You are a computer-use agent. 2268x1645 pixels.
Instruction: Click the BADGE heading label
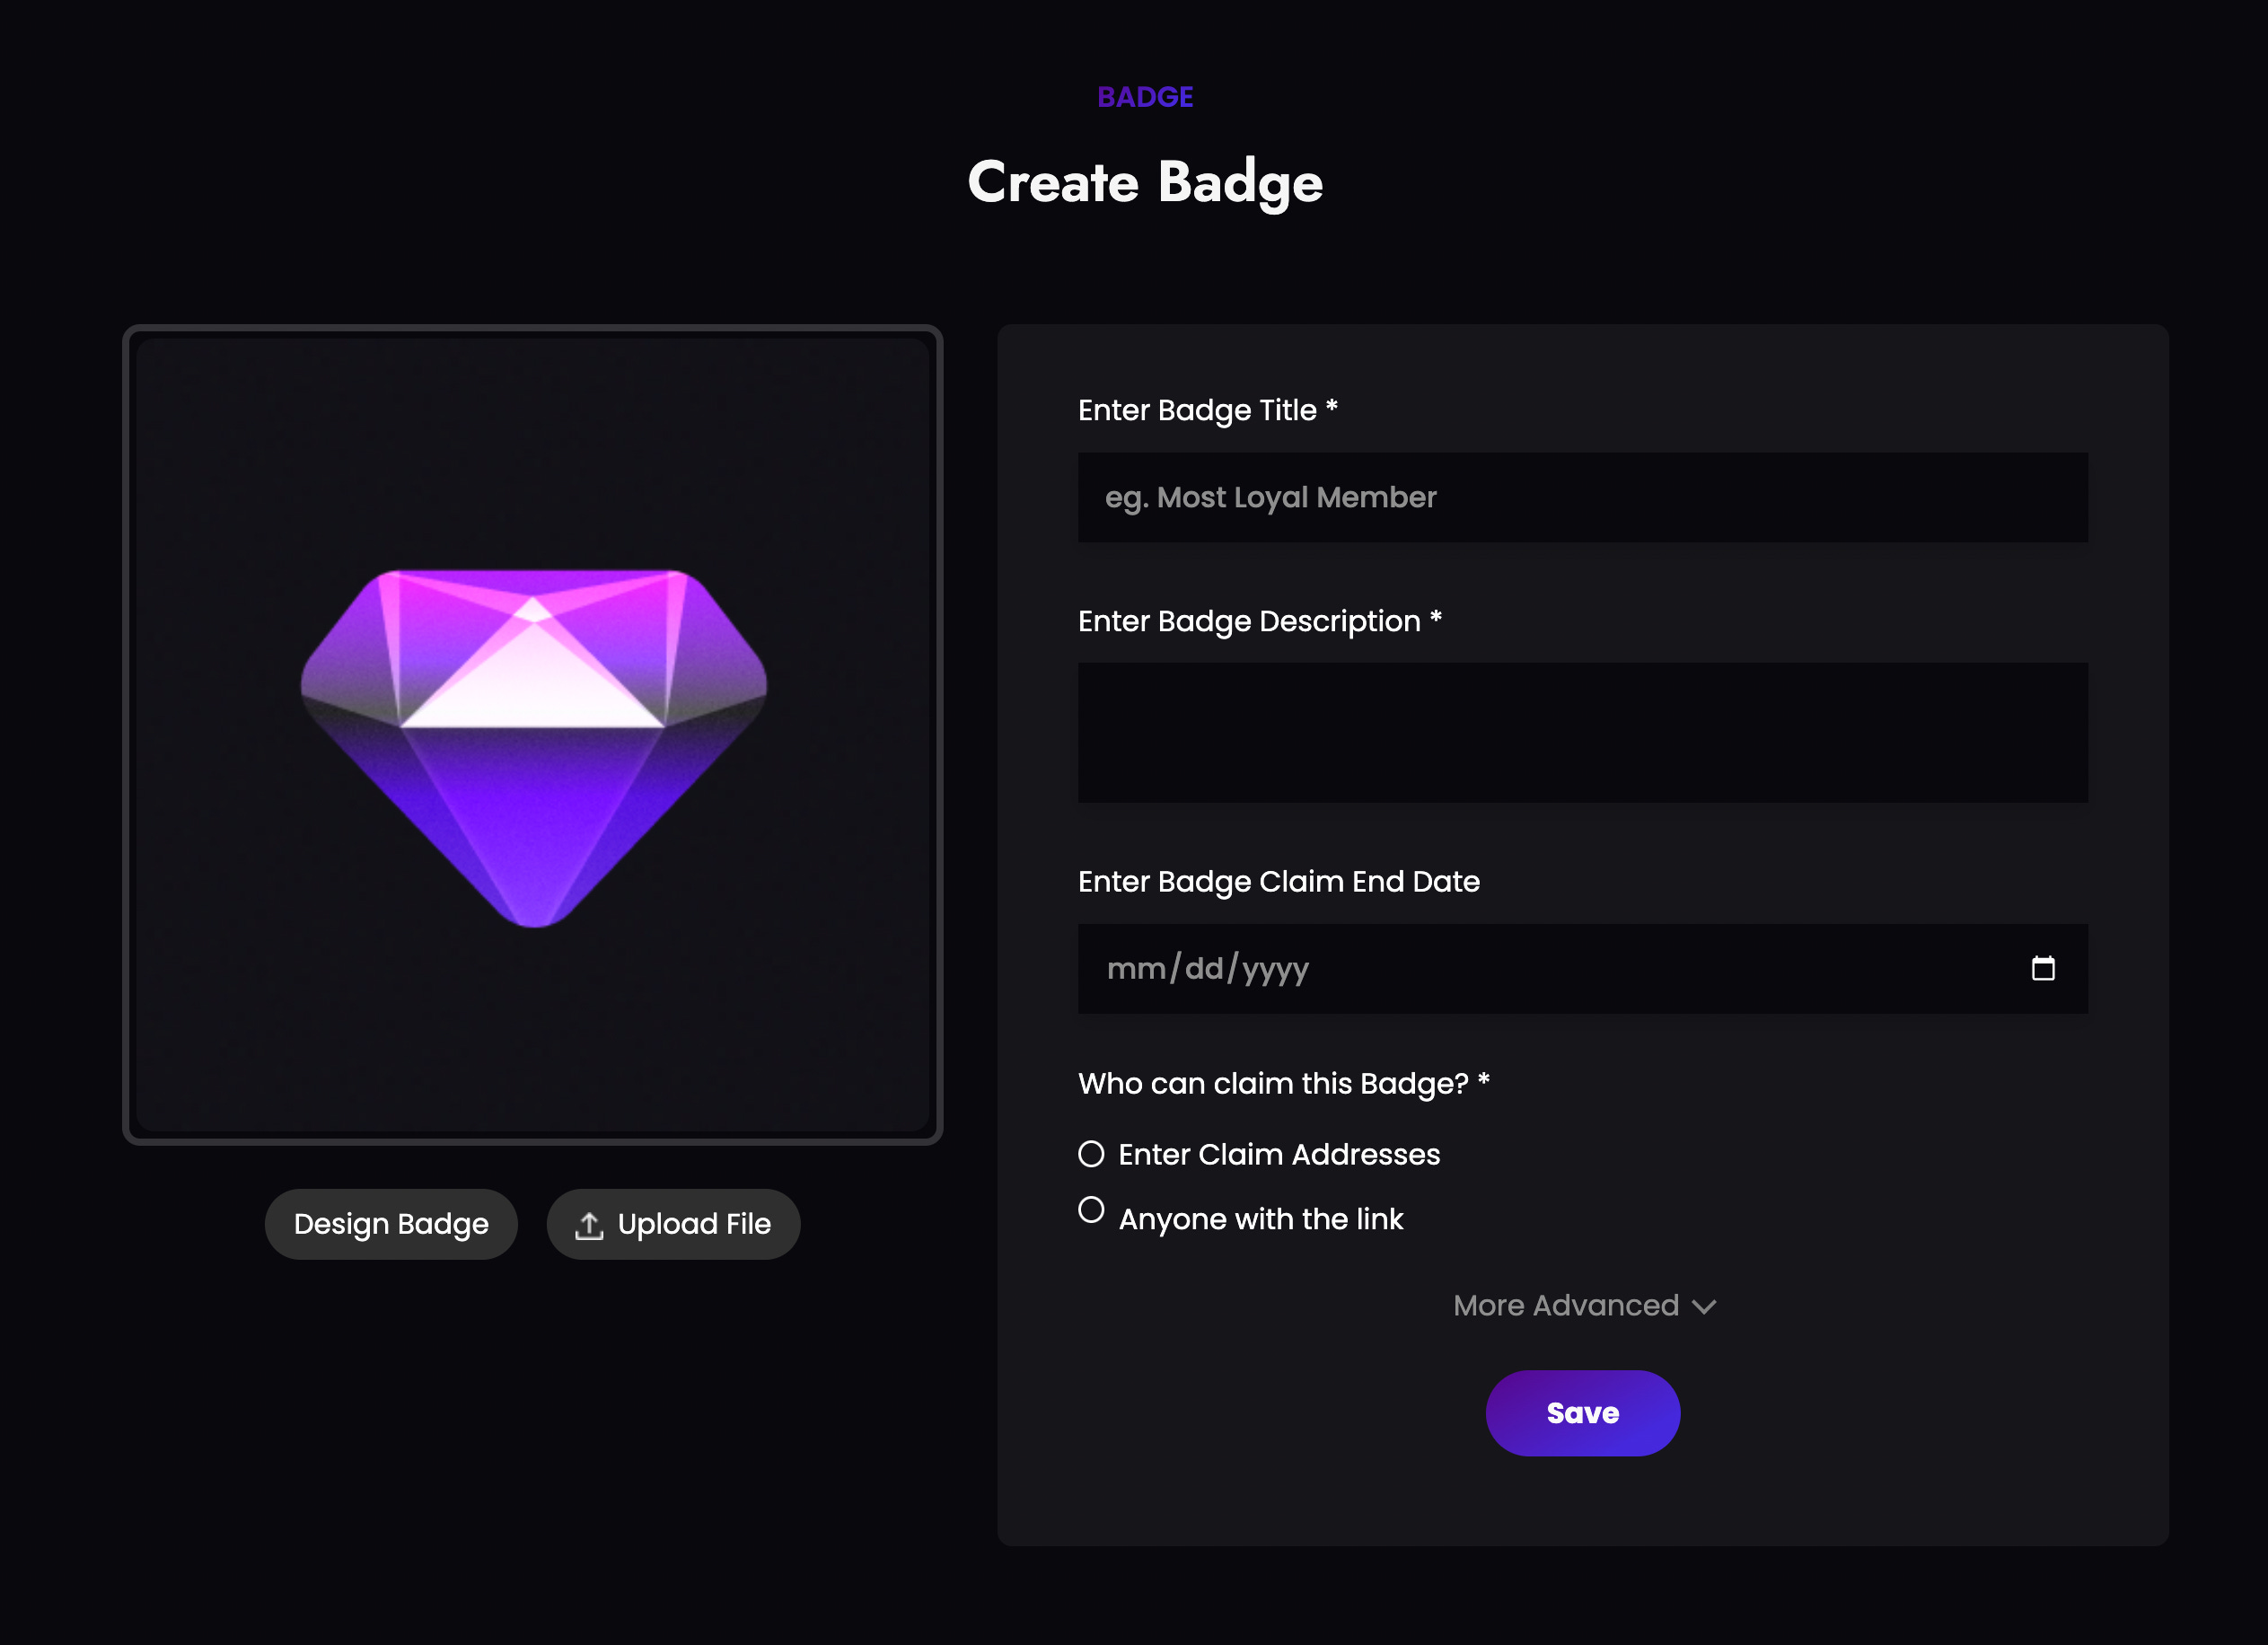click(x=1145, y=97)
